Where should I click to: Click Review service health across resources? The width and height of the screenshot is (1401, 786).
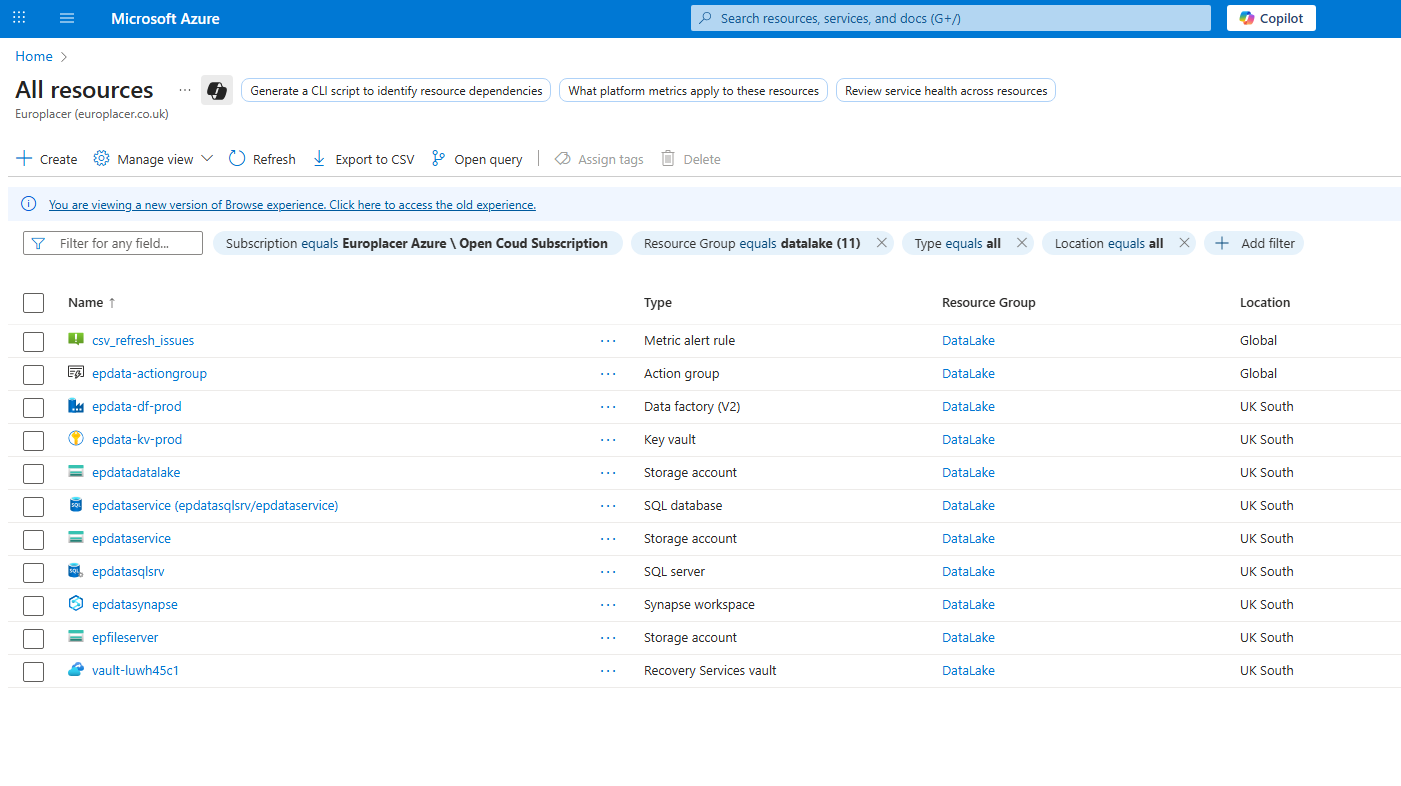945,90
